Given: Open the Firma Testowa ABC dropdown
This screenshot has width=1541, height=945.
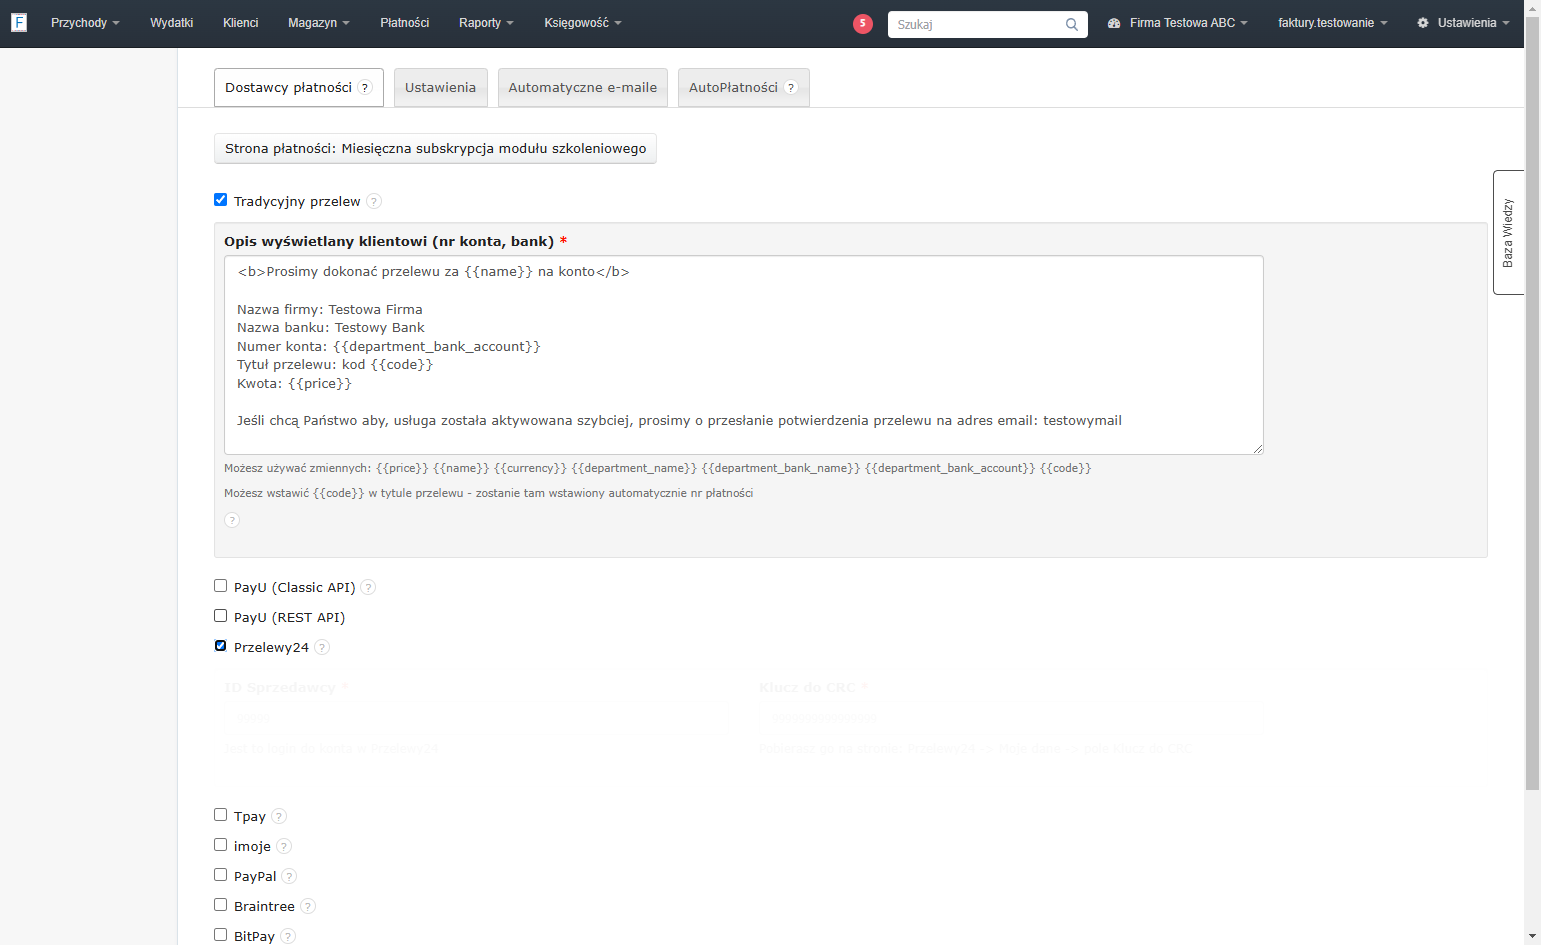Looking at the screenshot, I should tap(1178, 23).
